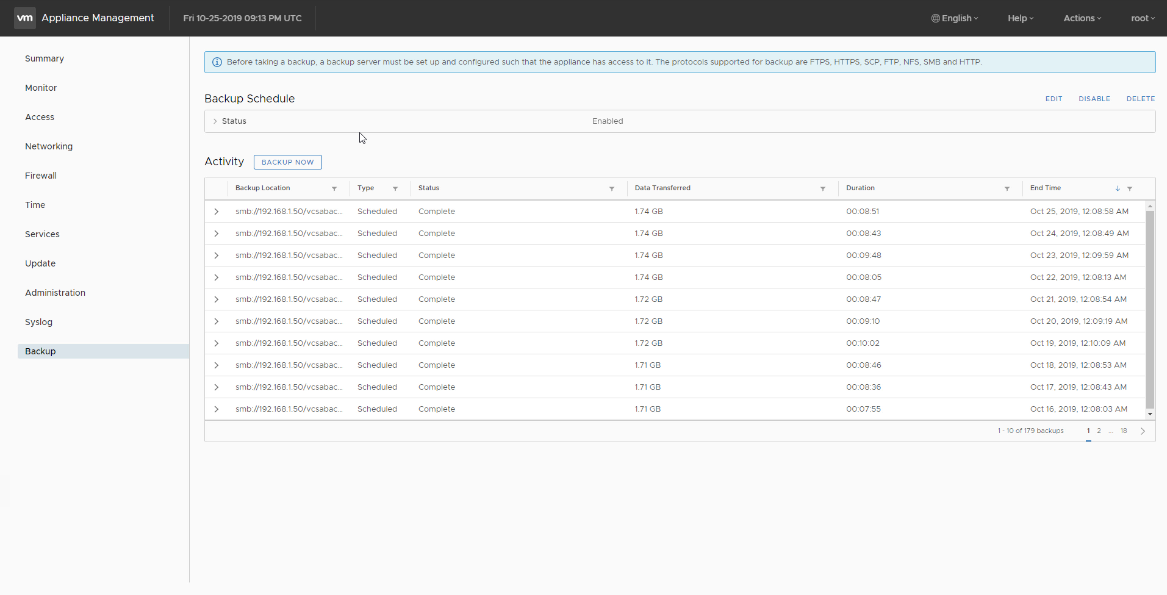Open the Summary section in sidebar
The height and width of the screenshot is (595, 1167).
[x=45, y=59]
